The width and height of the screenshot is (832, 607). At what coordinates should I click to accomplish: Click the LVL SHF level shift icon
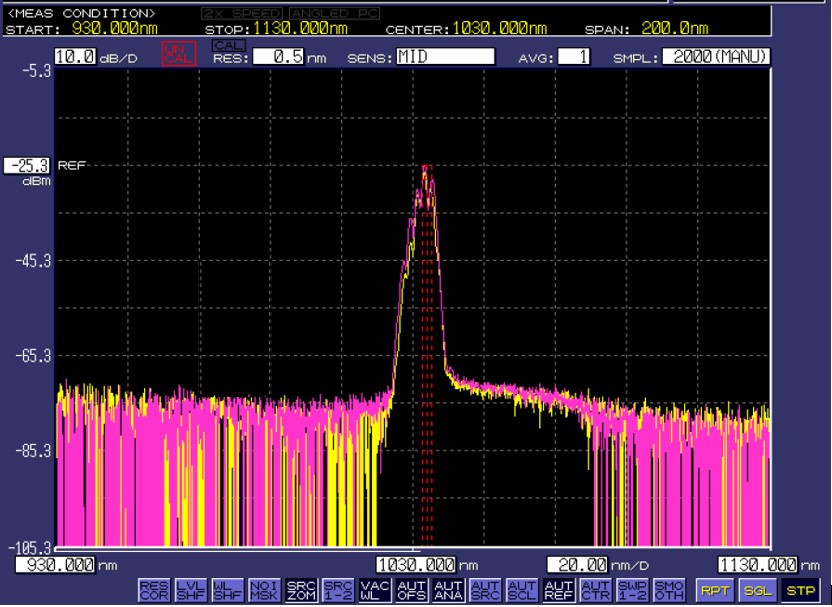point(190,590)
